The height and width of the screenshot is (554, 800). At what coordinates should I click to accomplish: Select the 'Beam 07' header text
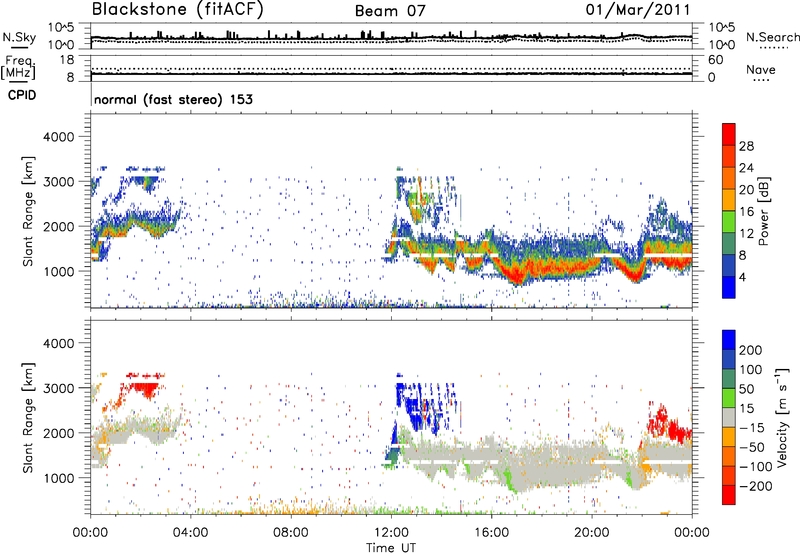pyautogui.click(x=390, y=11)
